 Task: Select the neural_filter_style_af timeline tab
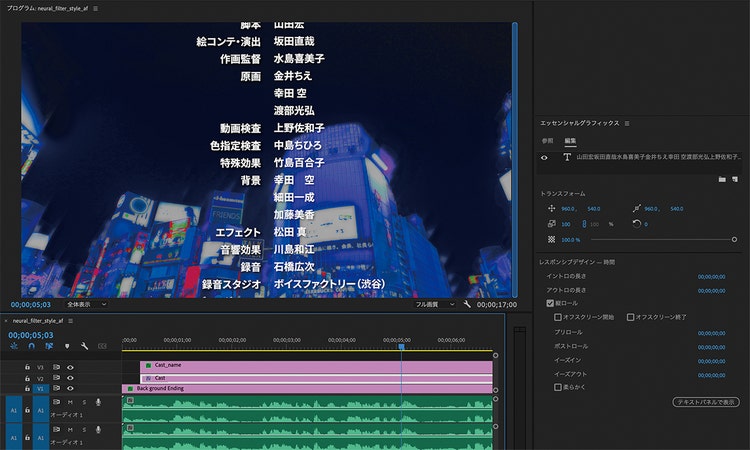click(x=38, y=321)
